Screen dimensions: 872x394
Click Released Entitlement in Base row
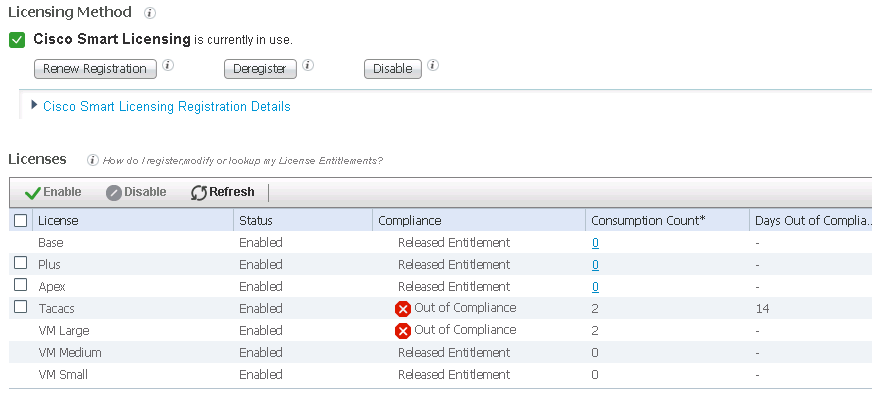pos(454,243)
